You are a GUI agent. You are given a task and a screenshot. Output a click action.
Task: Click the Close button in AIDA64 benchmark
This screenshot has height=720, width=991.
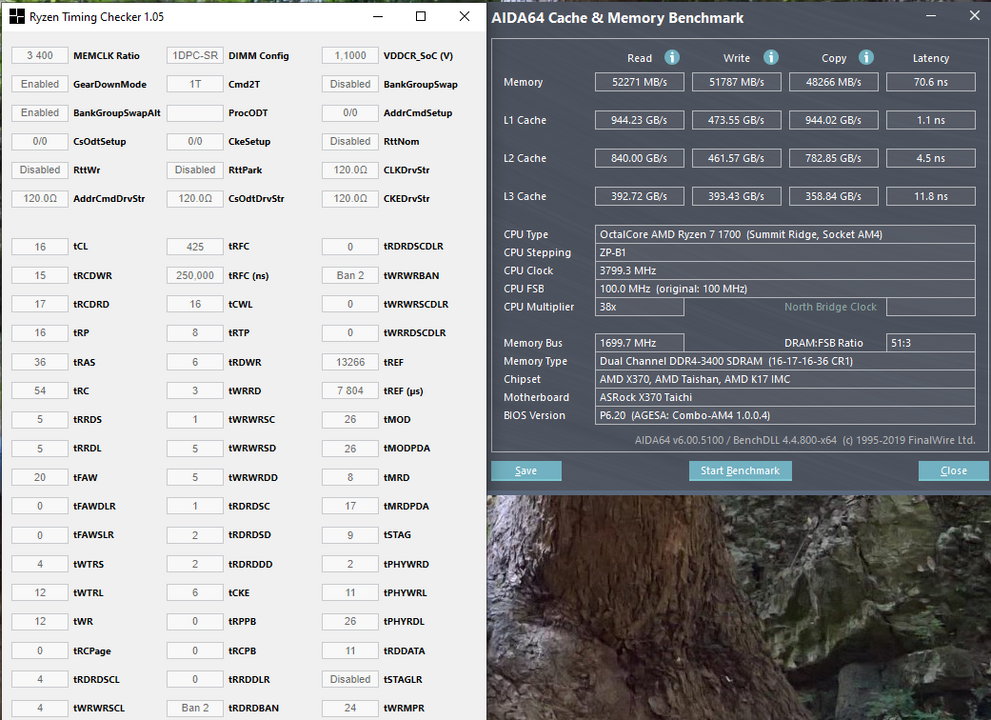click(x=953, y=470)
